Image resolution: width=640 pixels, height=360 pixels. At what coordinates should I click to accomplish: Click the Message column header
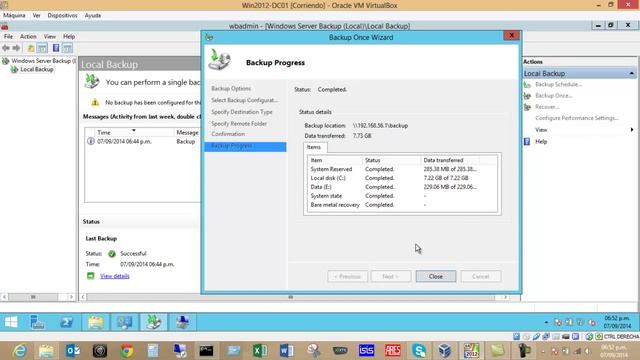pos(187,132)
